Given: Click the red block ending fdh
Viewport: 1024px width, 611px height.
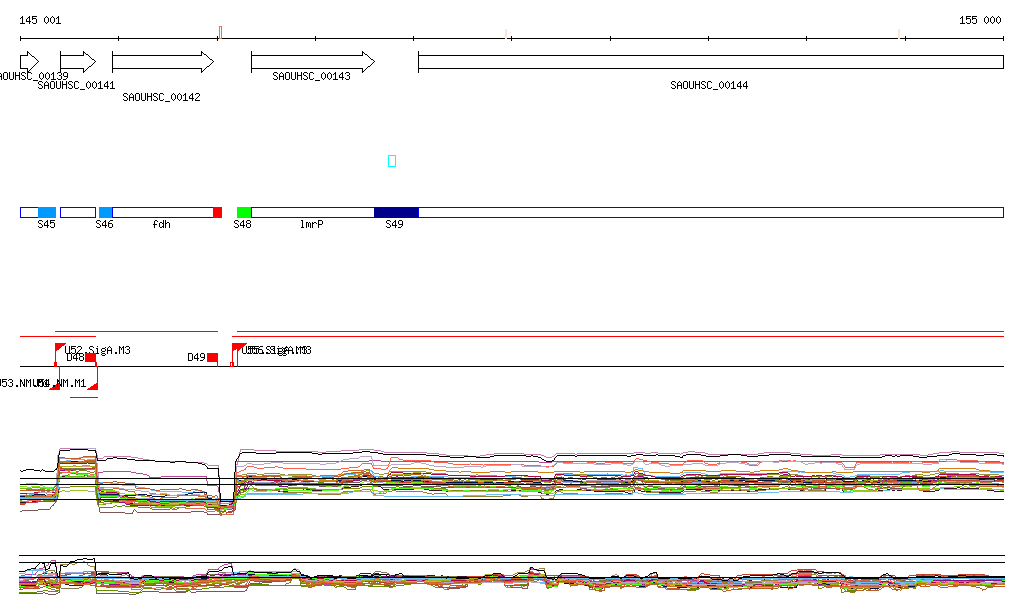Looking at the screenshot, I should tap(217, 212).
